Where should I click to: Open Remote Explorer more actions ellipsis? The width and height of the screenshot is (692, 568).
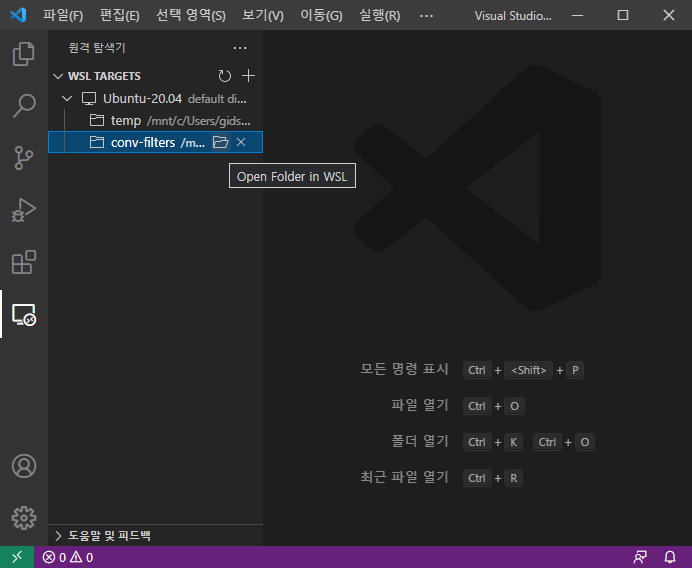240,48
